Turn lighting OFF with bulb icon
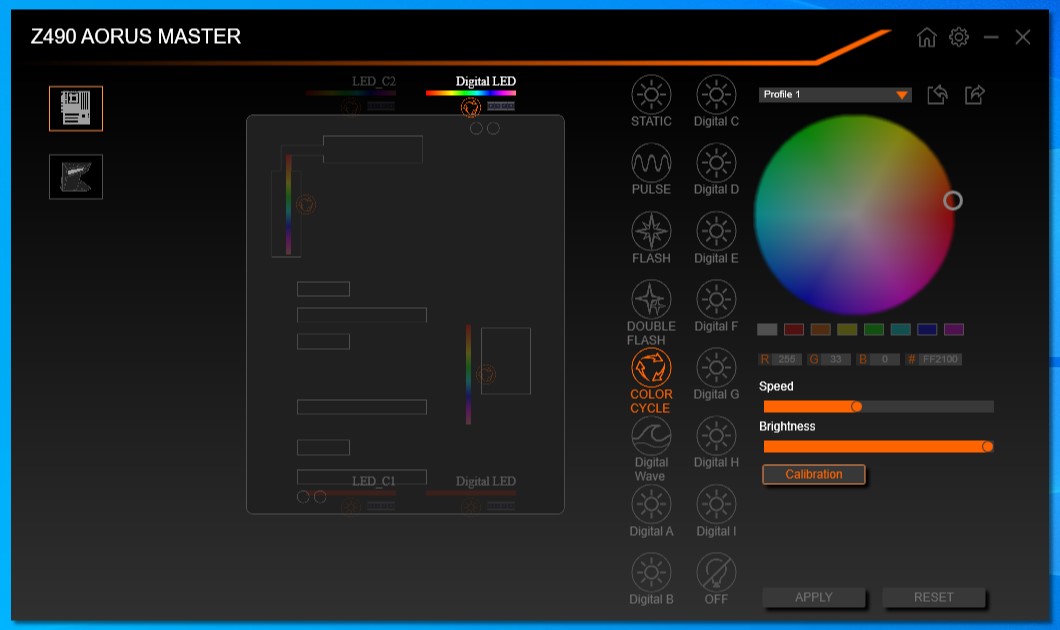Screen dimensions: 1060x630 [716, 579]
